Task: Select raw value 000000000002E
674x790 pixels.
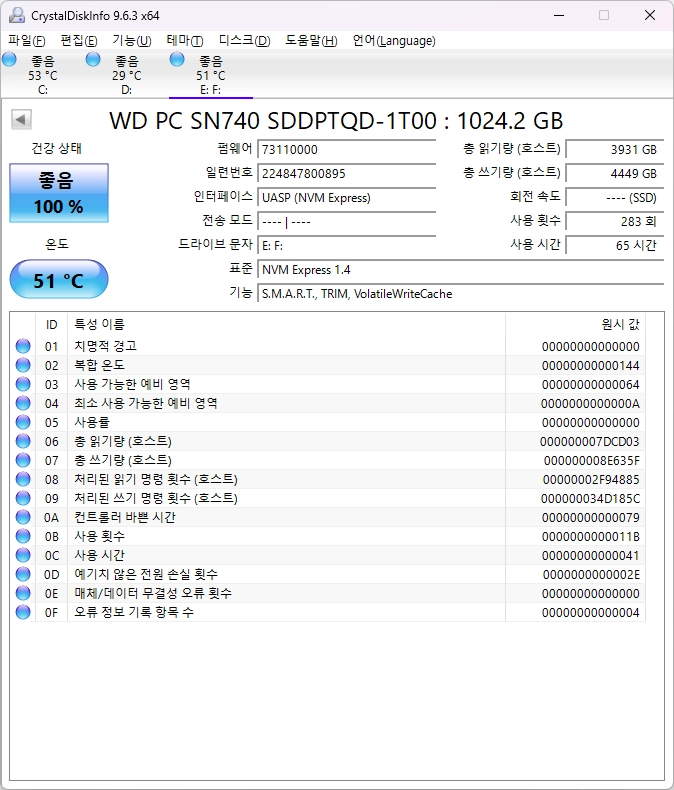Action: coord(591,574)
